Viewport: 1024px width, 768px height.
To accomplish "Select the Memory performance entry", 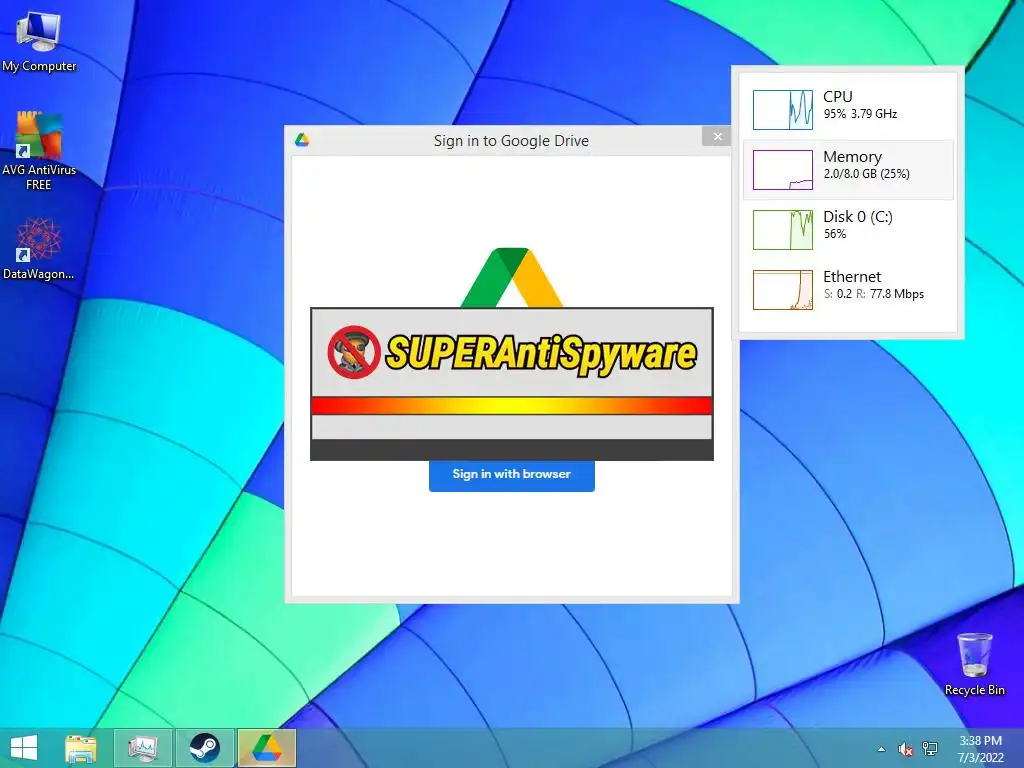I will 848,170.
